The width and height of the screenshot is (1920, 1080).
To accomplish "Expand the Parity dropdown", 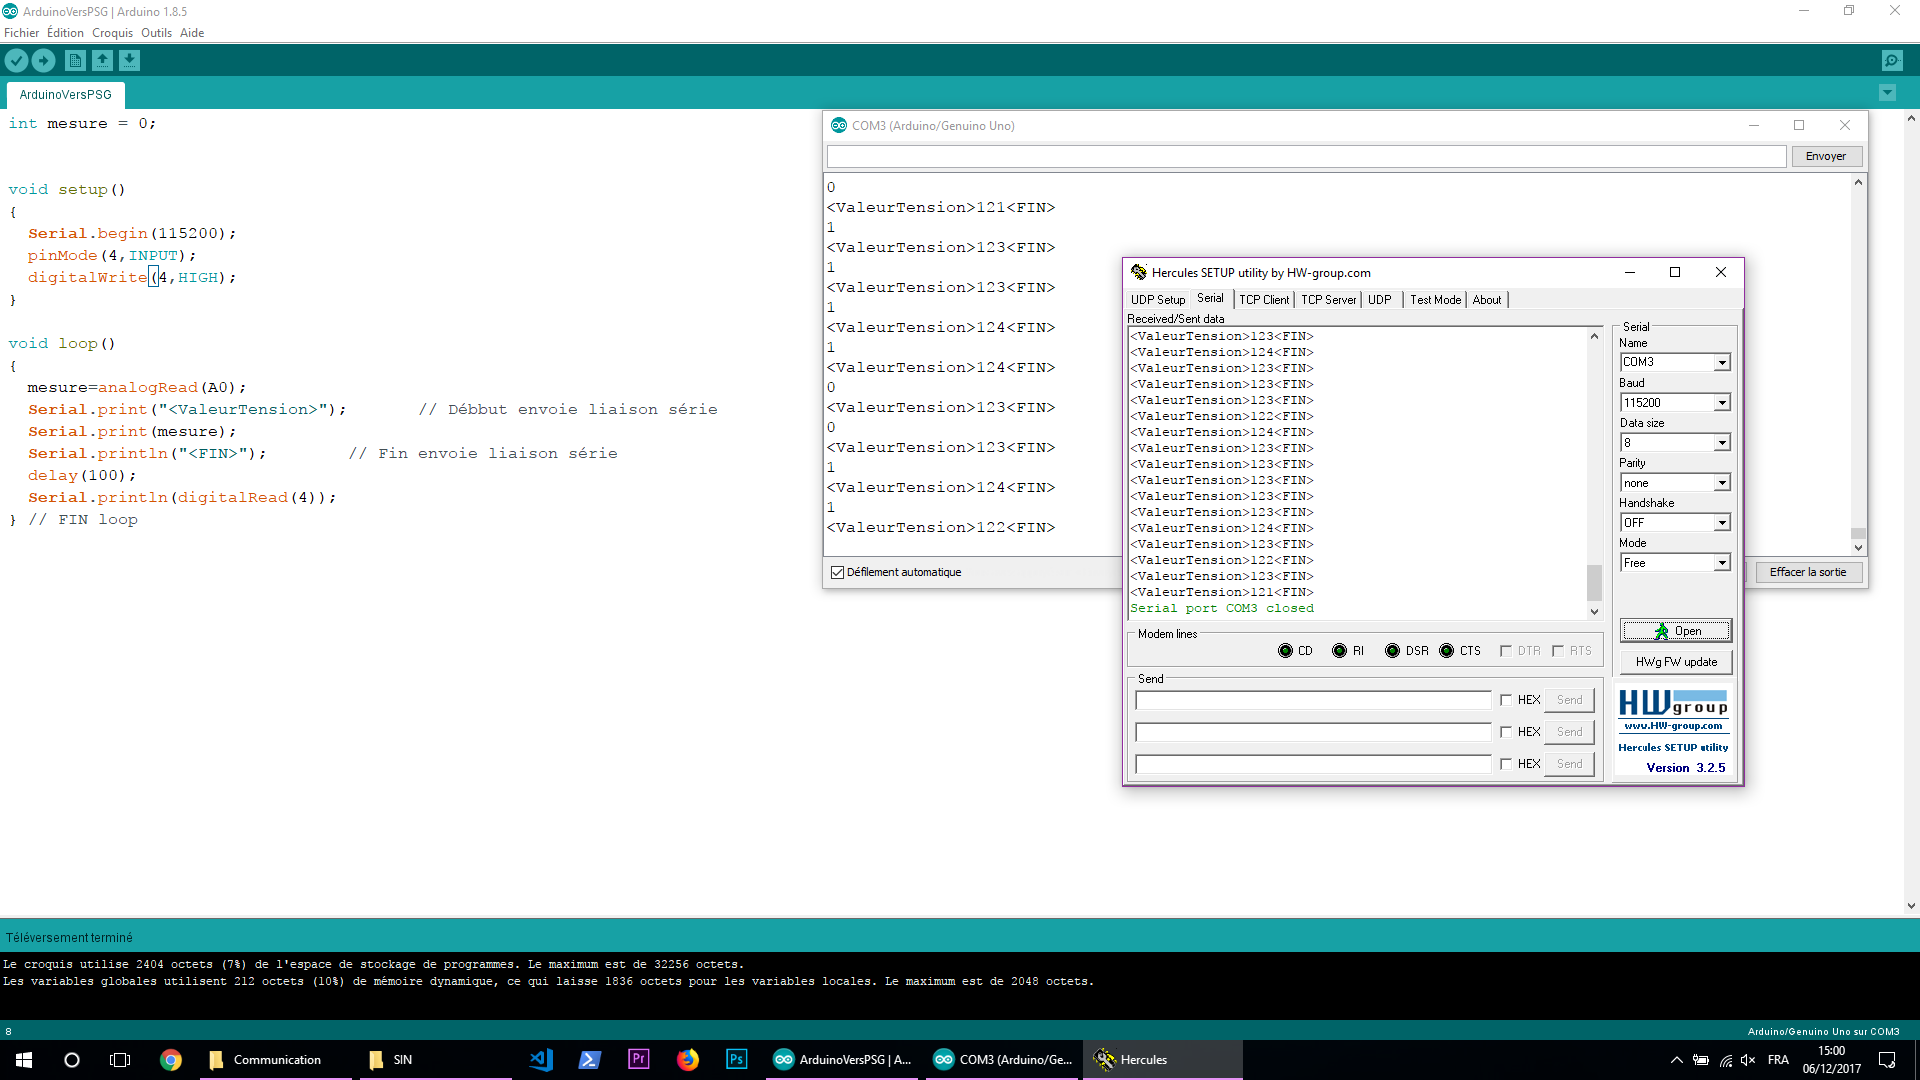I will 1722,483.
